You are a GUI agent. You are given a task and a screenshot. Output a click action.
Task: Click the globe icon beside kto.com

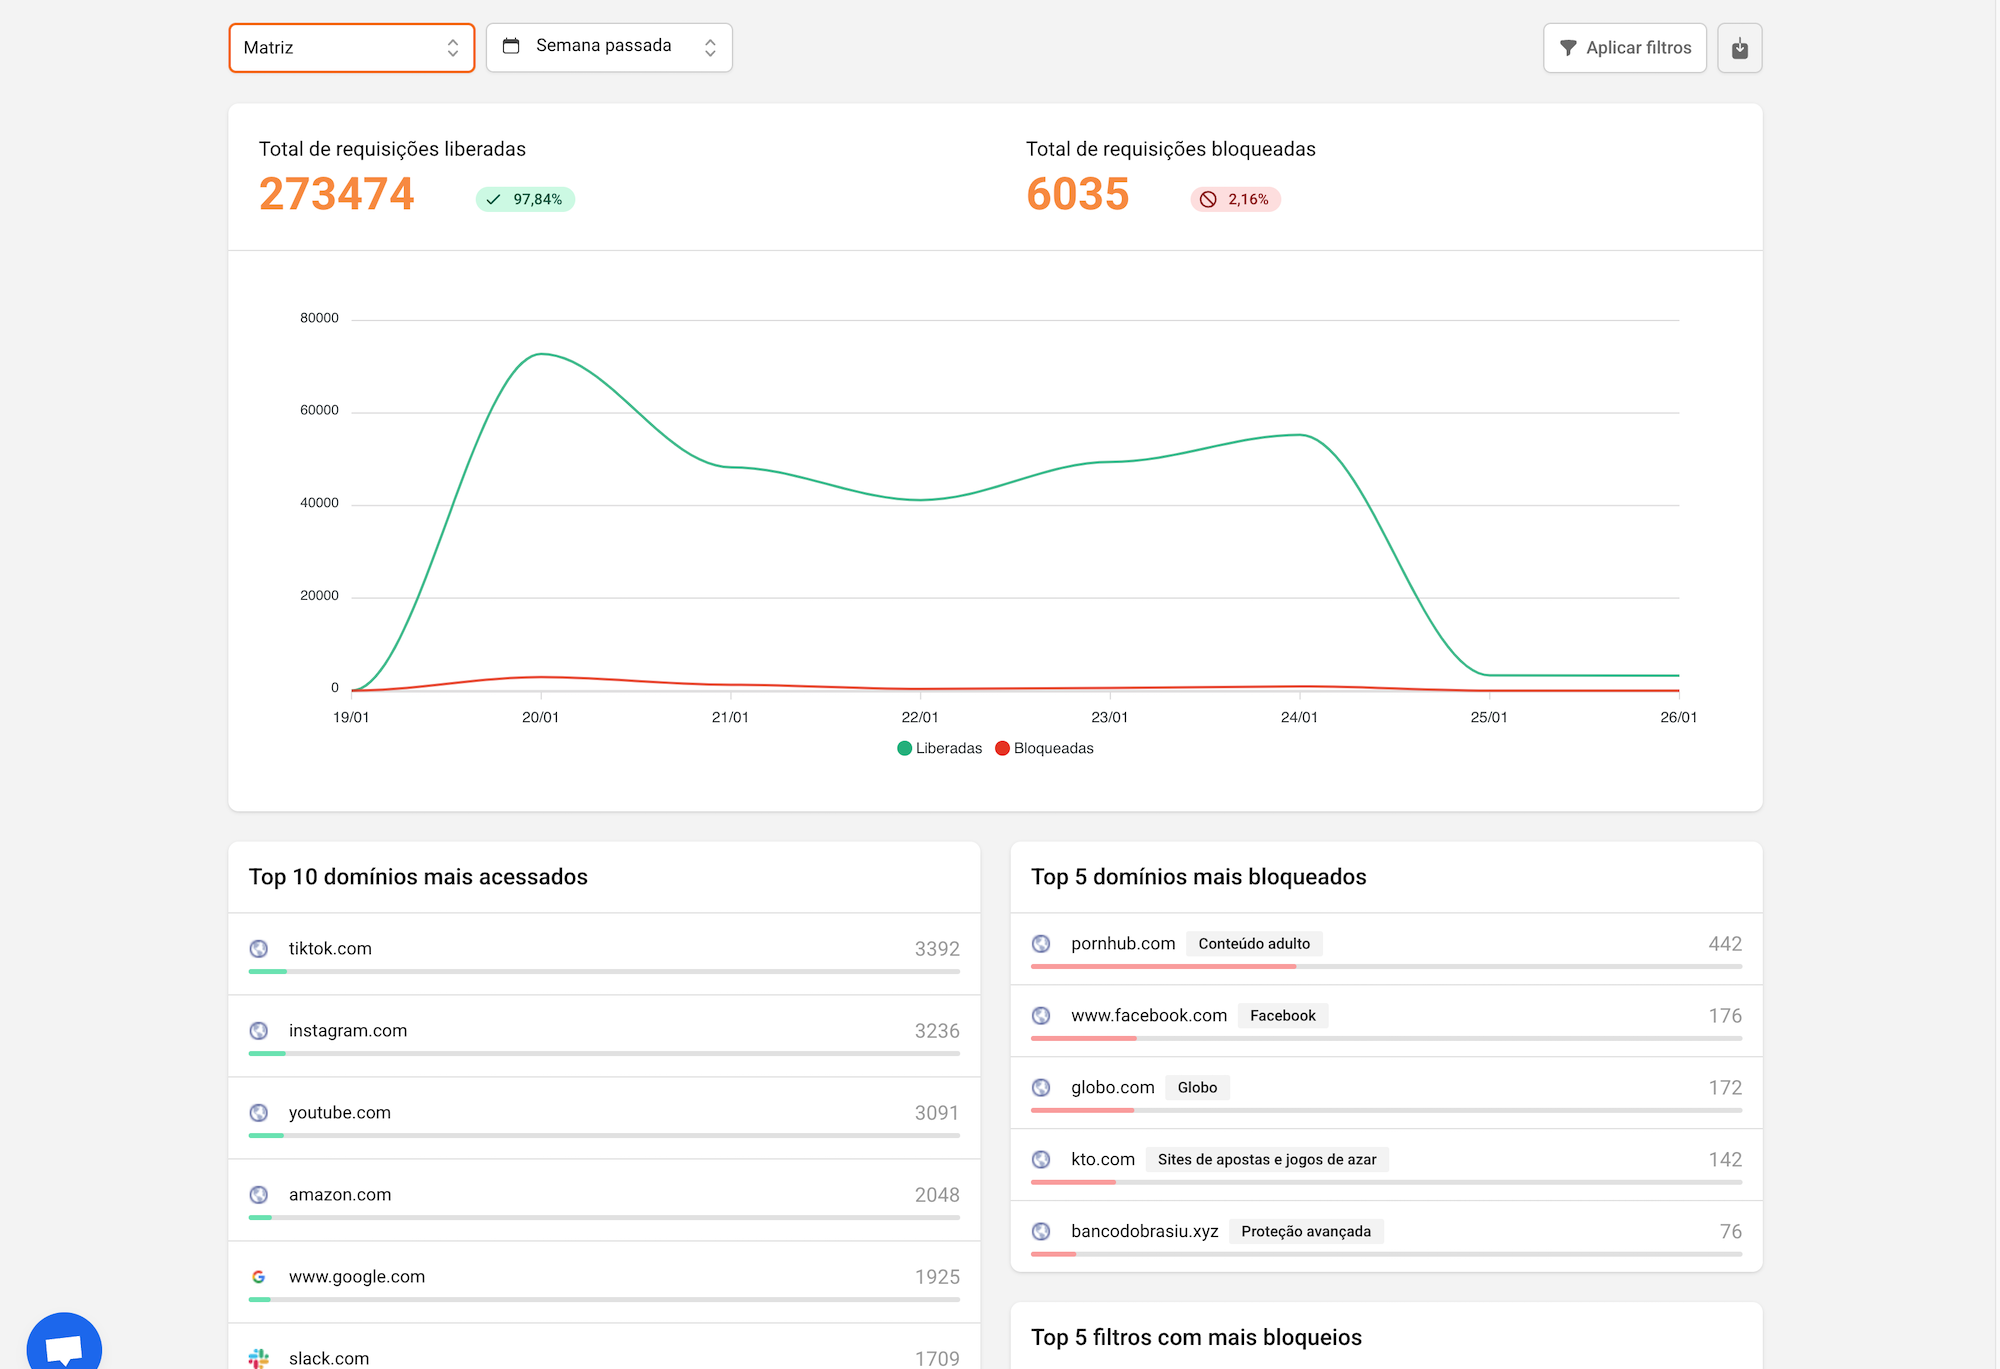click(x=1041, y=1159)
